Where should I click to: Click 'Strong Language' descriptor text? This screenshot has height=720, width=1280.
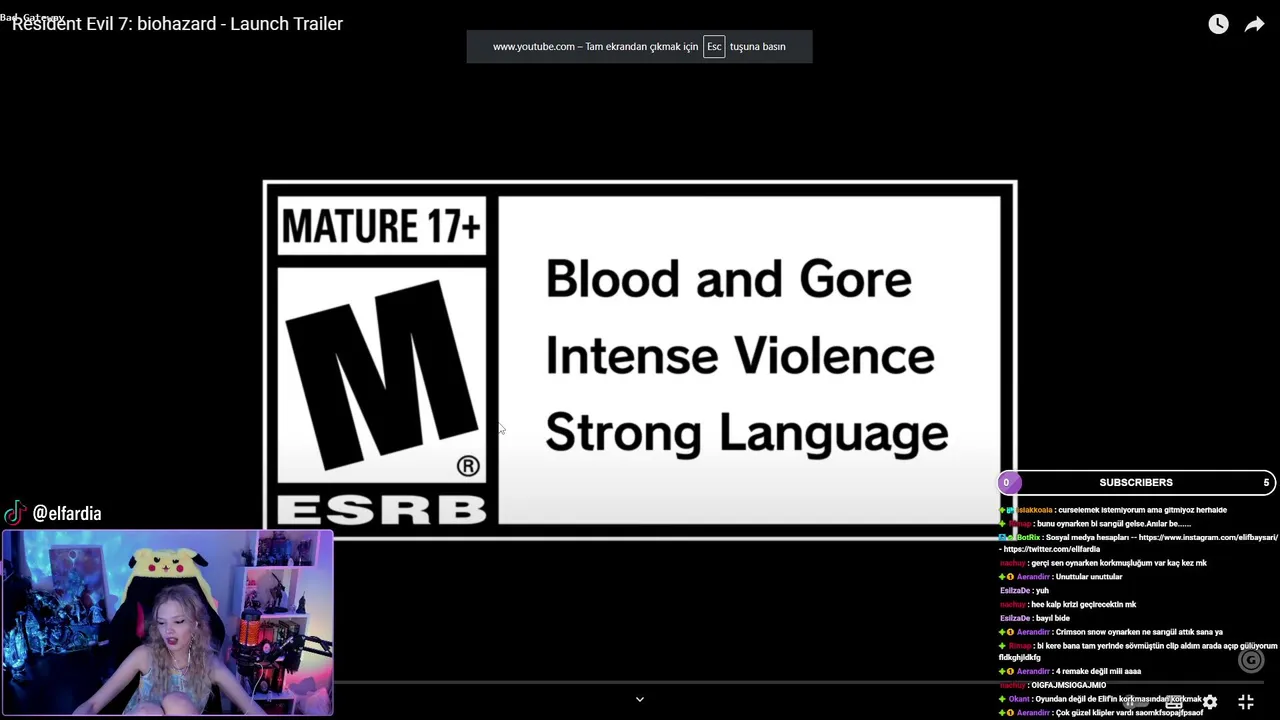pos(746,434)
